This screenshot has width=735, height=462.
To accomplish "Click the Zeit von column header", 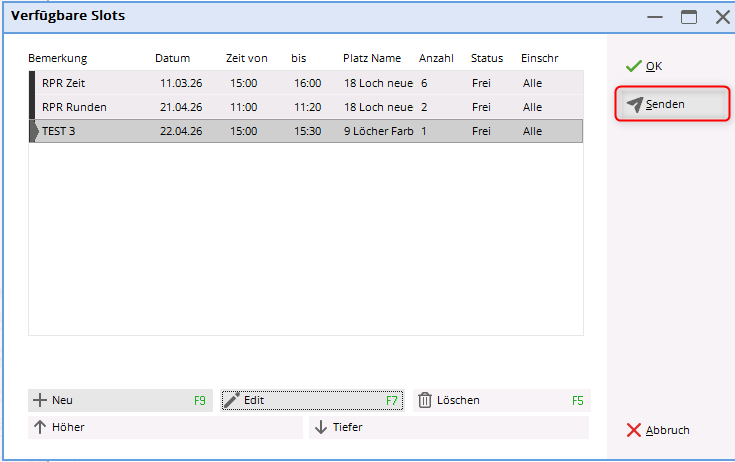I will (x=247, y=58).
